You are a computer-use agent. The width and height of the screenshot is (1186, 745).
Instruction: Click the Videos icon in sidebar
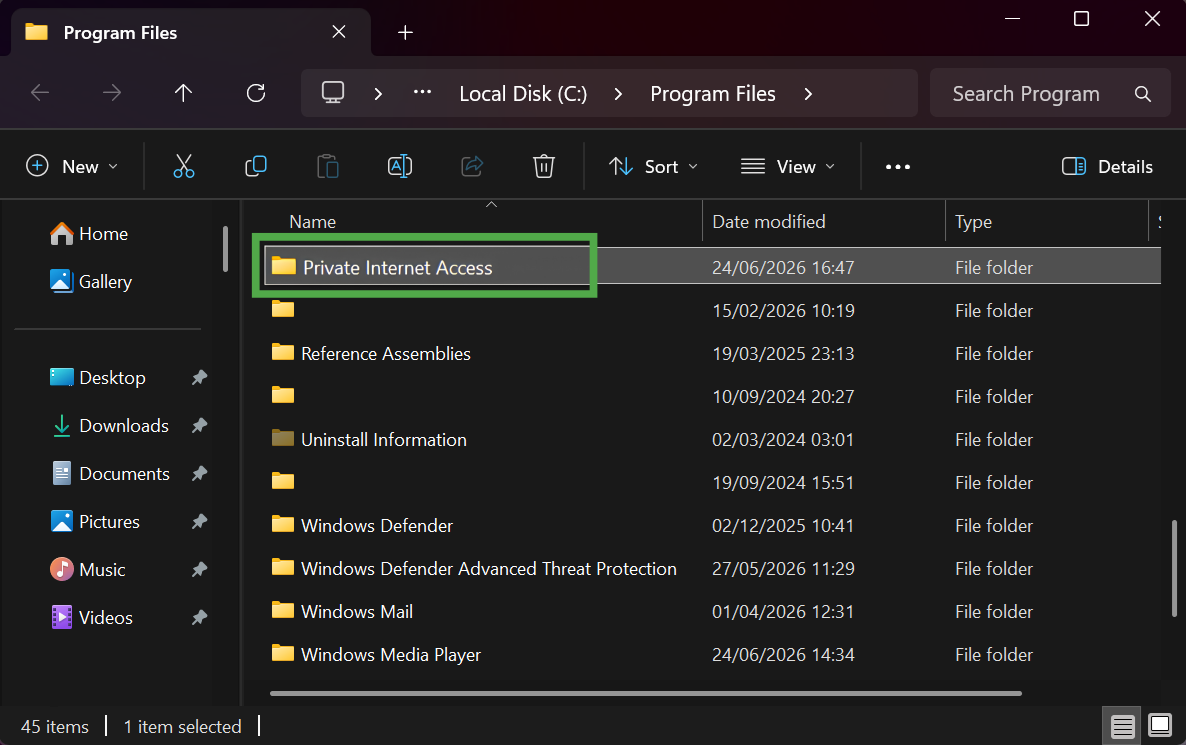click(61, 617)
